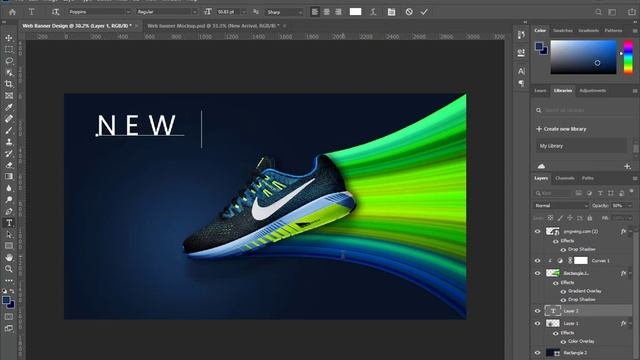Screen dimensions: 640x360
Task: Open My Library
Action: click(581, 146)
